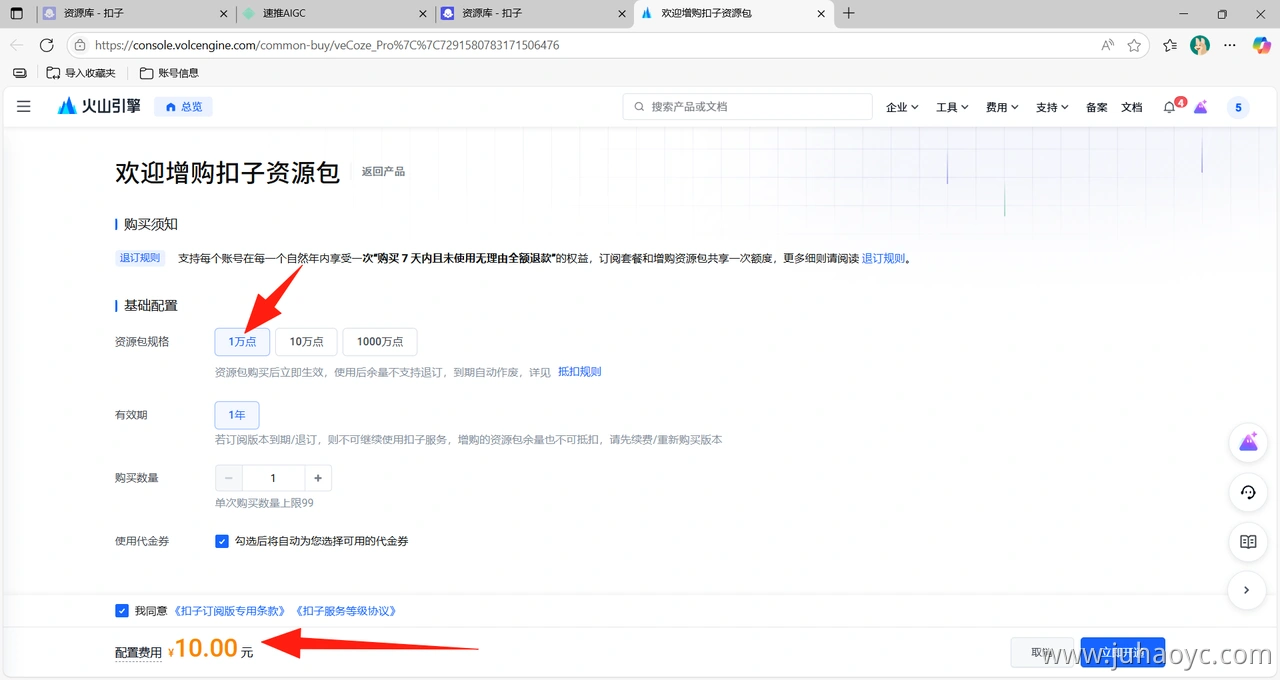Screen dimensions: 1280x680
Task: Click the 取消 button
Action: (x=1042, y=653)
